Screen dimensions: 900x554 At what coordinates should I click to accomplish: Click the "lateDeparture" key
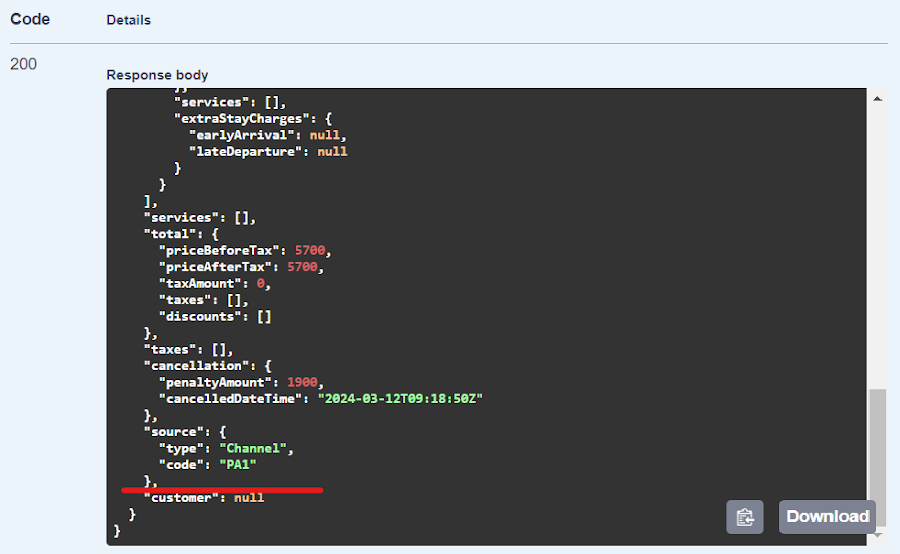[245, 152]
